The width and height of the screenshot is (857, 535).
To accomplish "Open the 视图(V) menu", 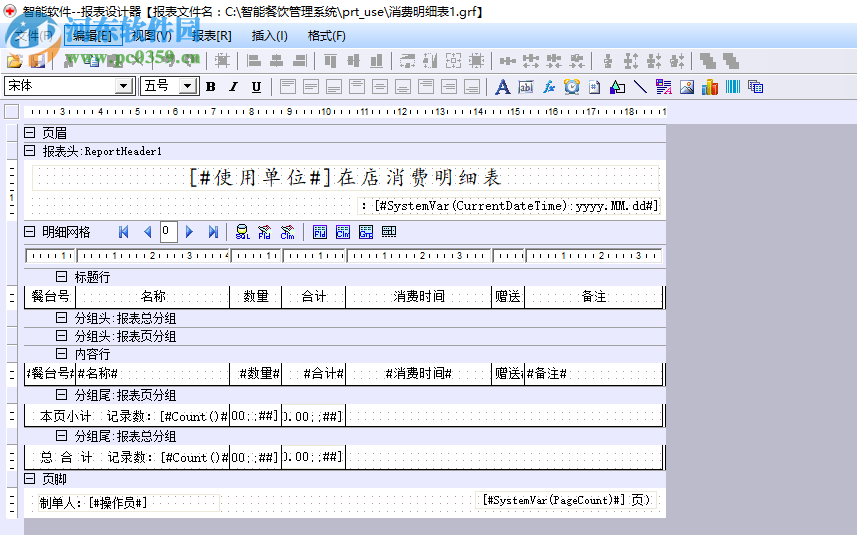I will (x=151, y=36).
